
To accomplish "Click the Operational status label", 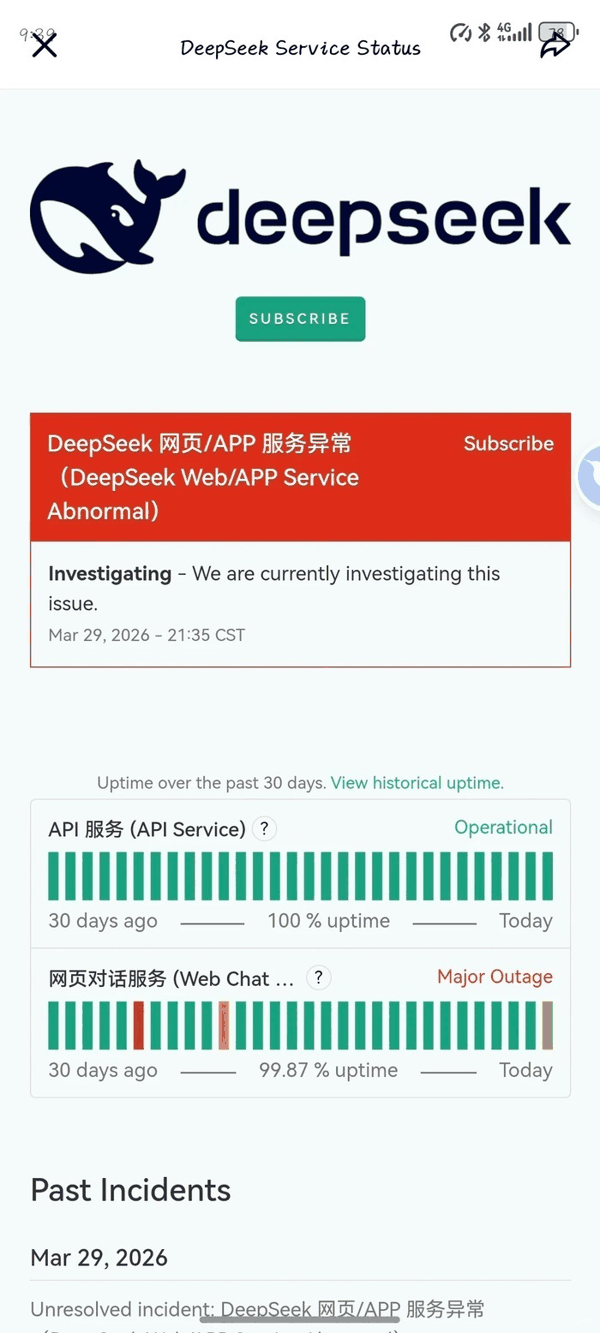I will pyautogui.click(x=503, y=828).
